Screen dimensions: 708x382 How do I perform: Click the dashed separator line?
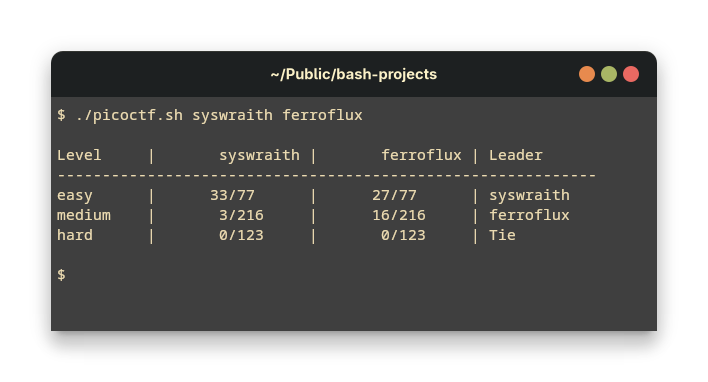pyautogui.click(x=326, y=175)
